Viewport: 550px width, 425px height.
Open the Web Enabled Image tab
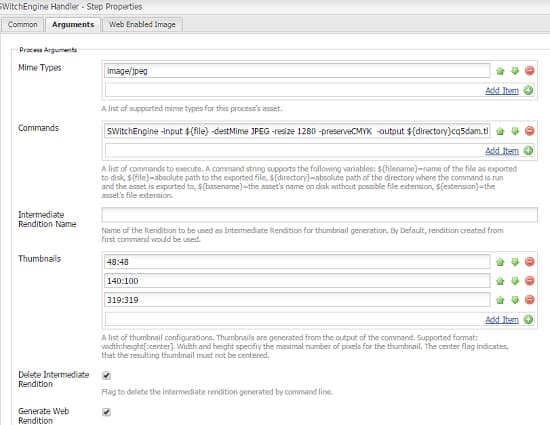click(142, 25)
